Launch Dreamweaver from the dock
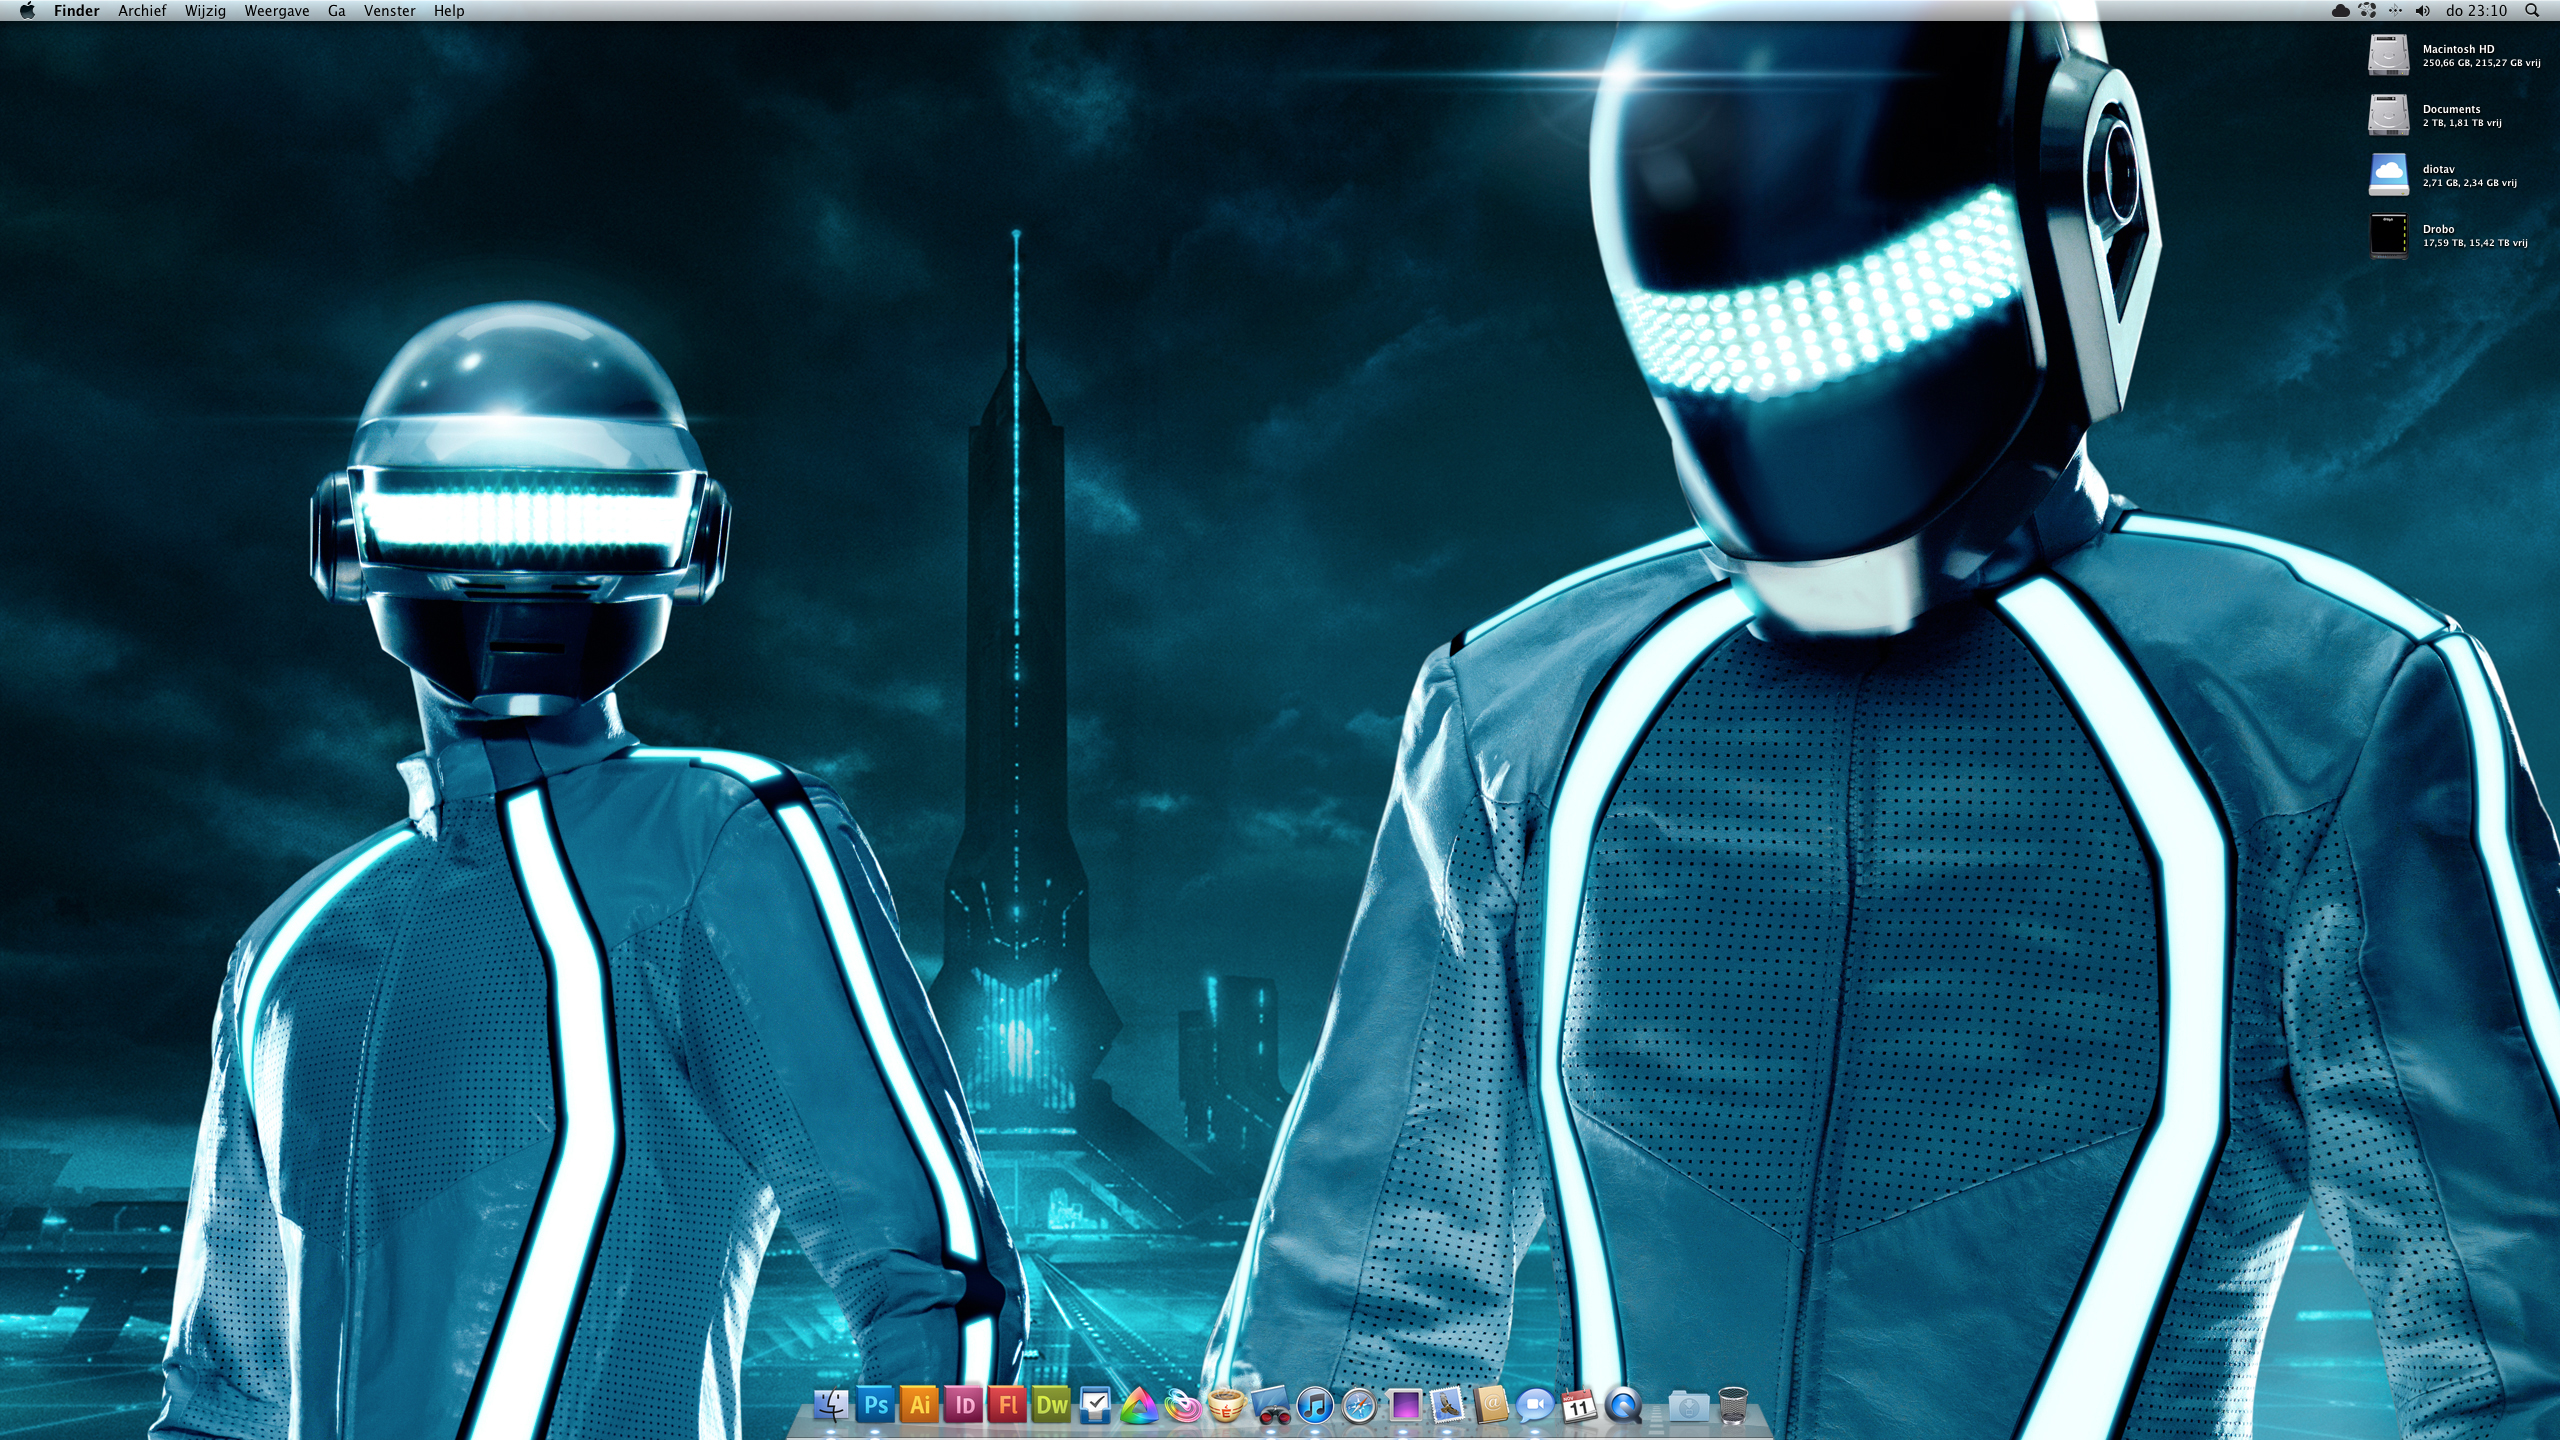This screenshot has height=1440, width=2560. click(1052, 1405)
